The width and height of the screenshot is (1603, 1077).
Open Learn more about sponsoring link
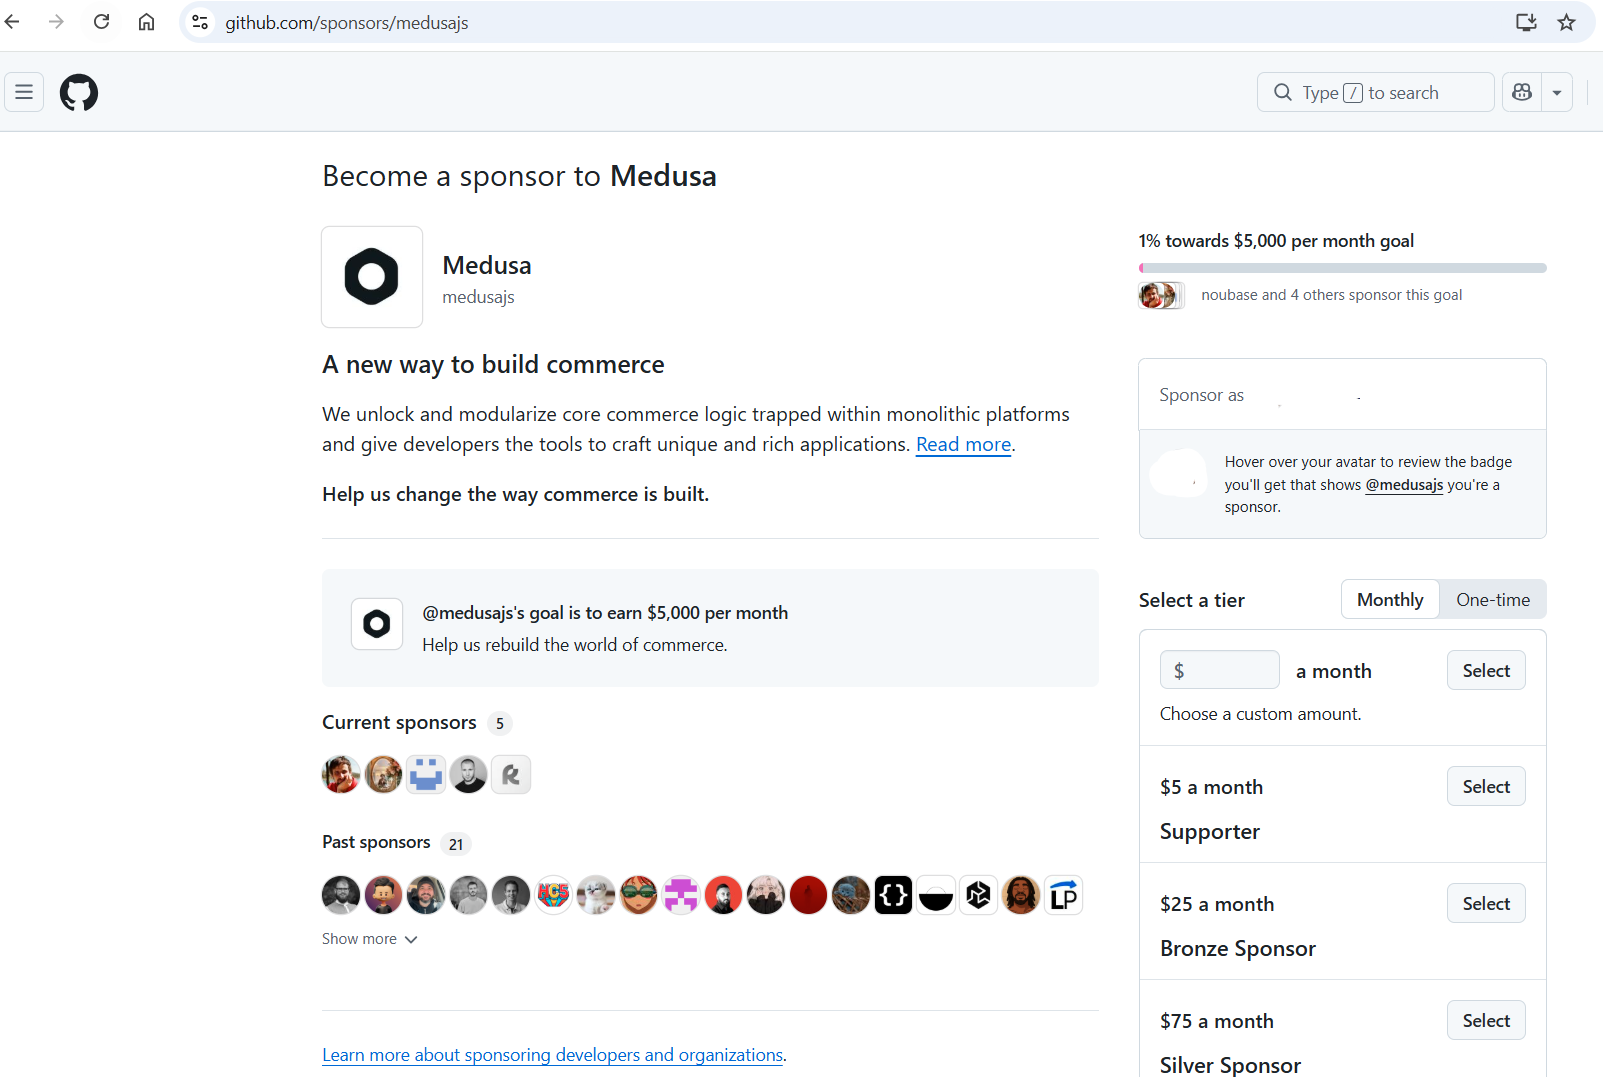(552, 1055)
